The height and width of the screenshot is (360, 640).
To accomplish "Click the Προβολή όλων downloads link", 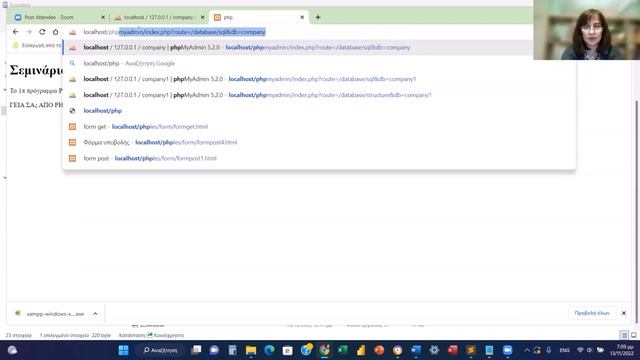I will tap(592, 313).
